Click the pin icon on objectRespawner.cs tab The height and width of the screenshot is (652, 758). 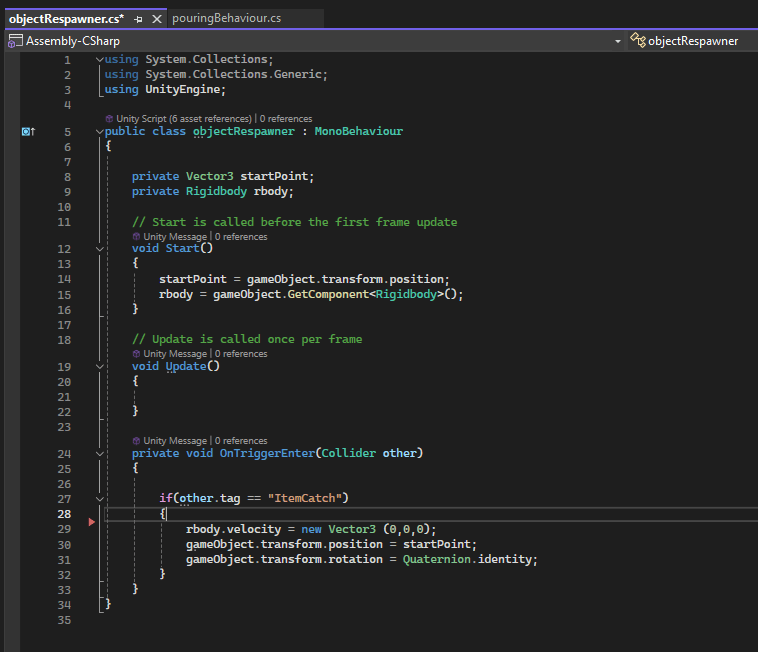click(139, 19)
